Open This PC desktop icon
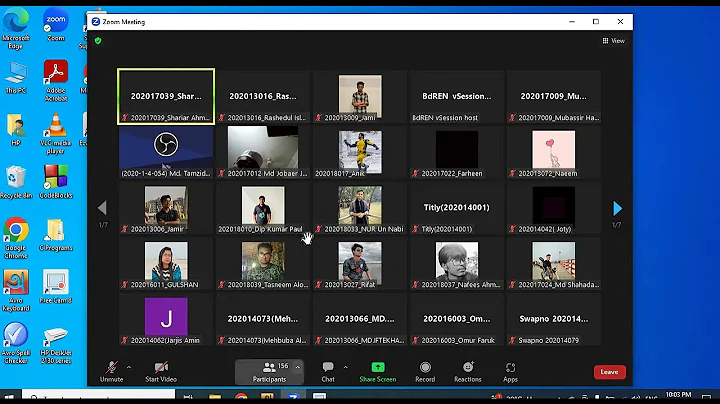The width and height of the screenshot is (720, 404). (16, 78)
